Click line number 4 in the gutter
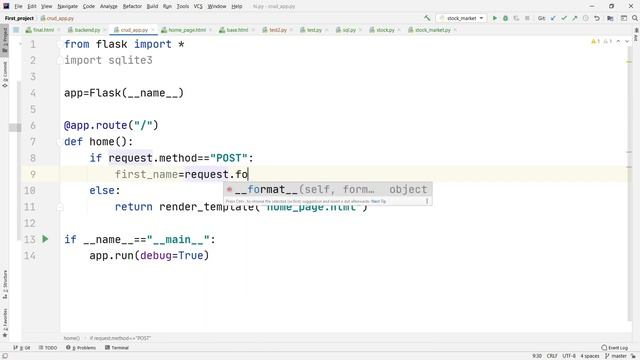This screenshot has height=360, width=640. (33, 93)
